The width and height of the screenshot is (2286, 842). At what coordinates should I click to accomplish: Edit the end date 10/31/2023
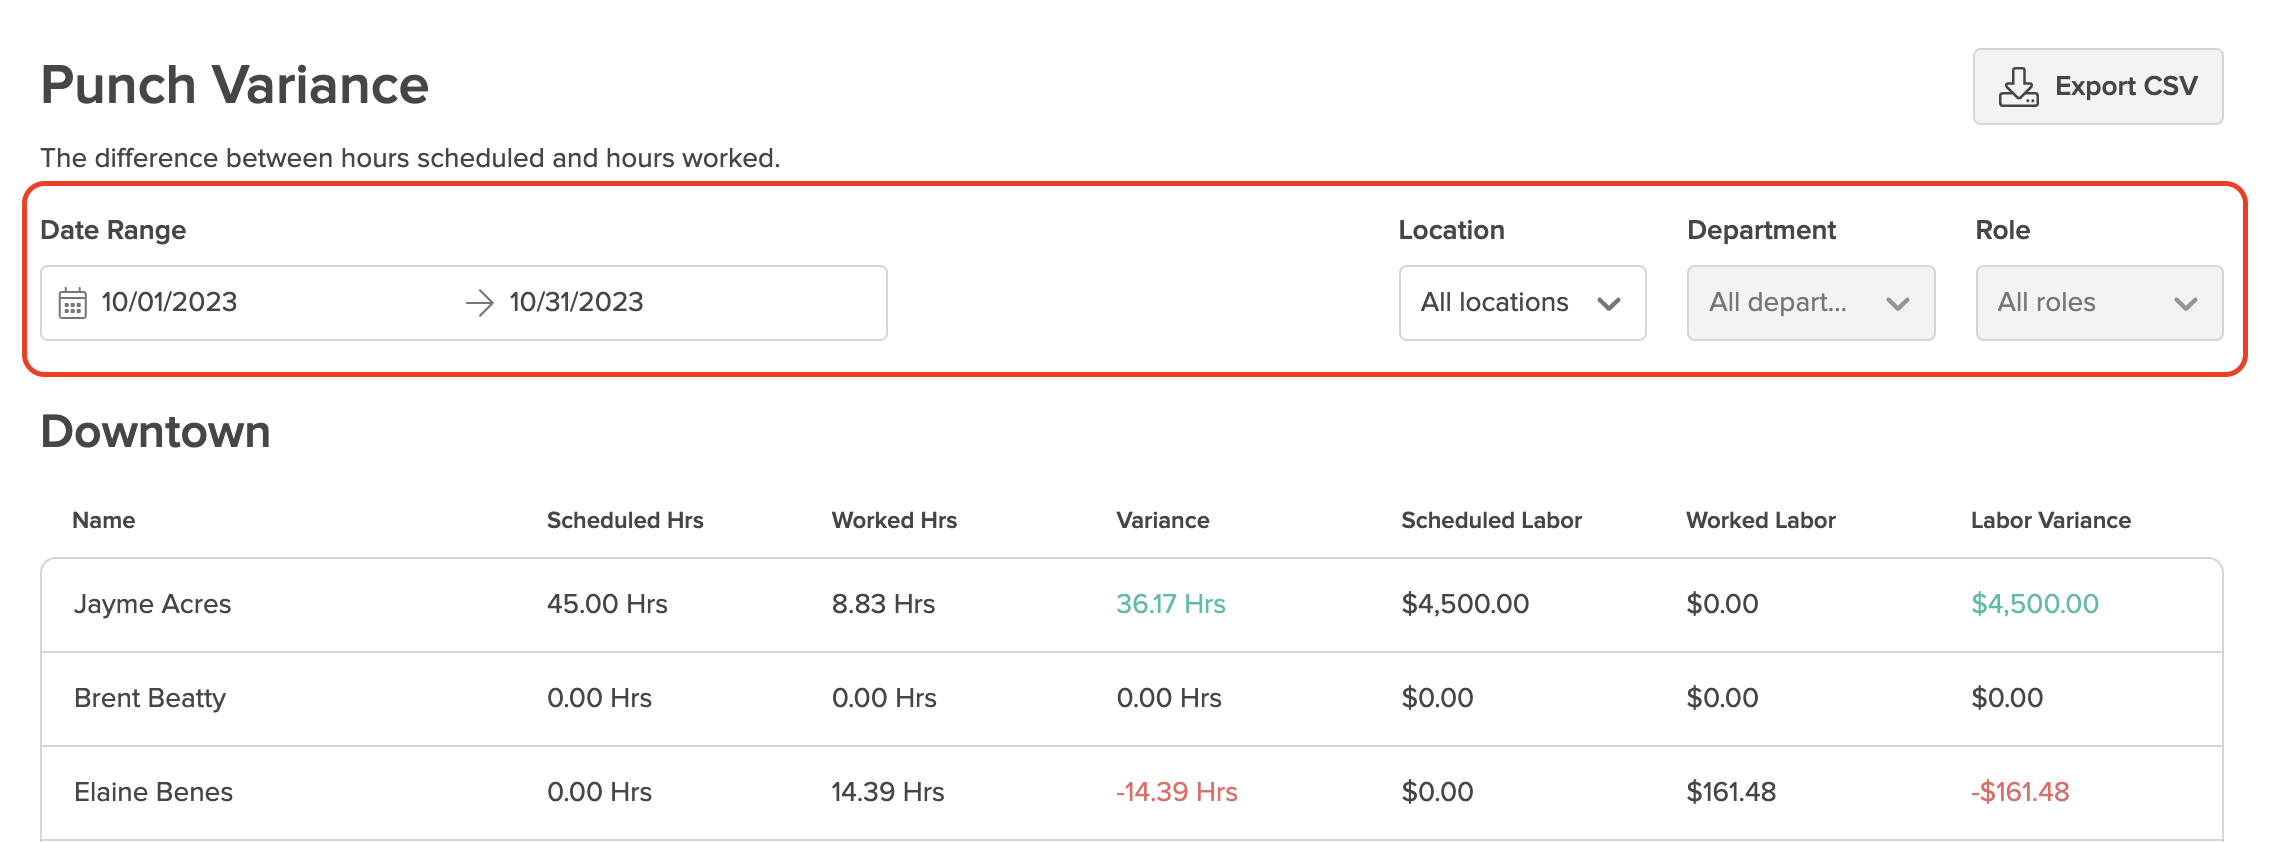click(576, 303)
